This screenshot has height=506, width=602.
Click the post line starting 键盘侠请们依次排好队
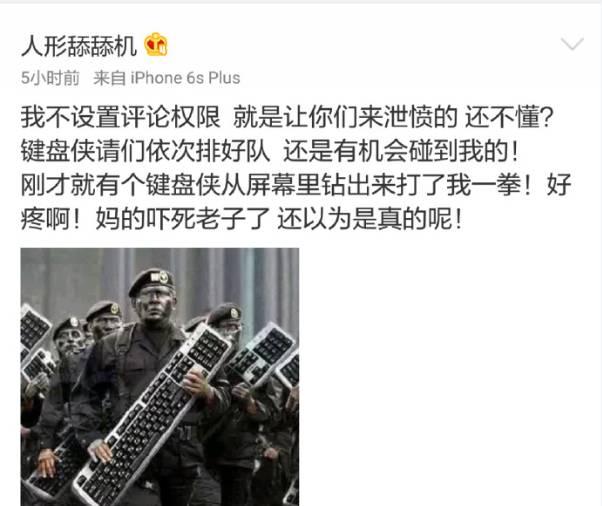[270, 150]
